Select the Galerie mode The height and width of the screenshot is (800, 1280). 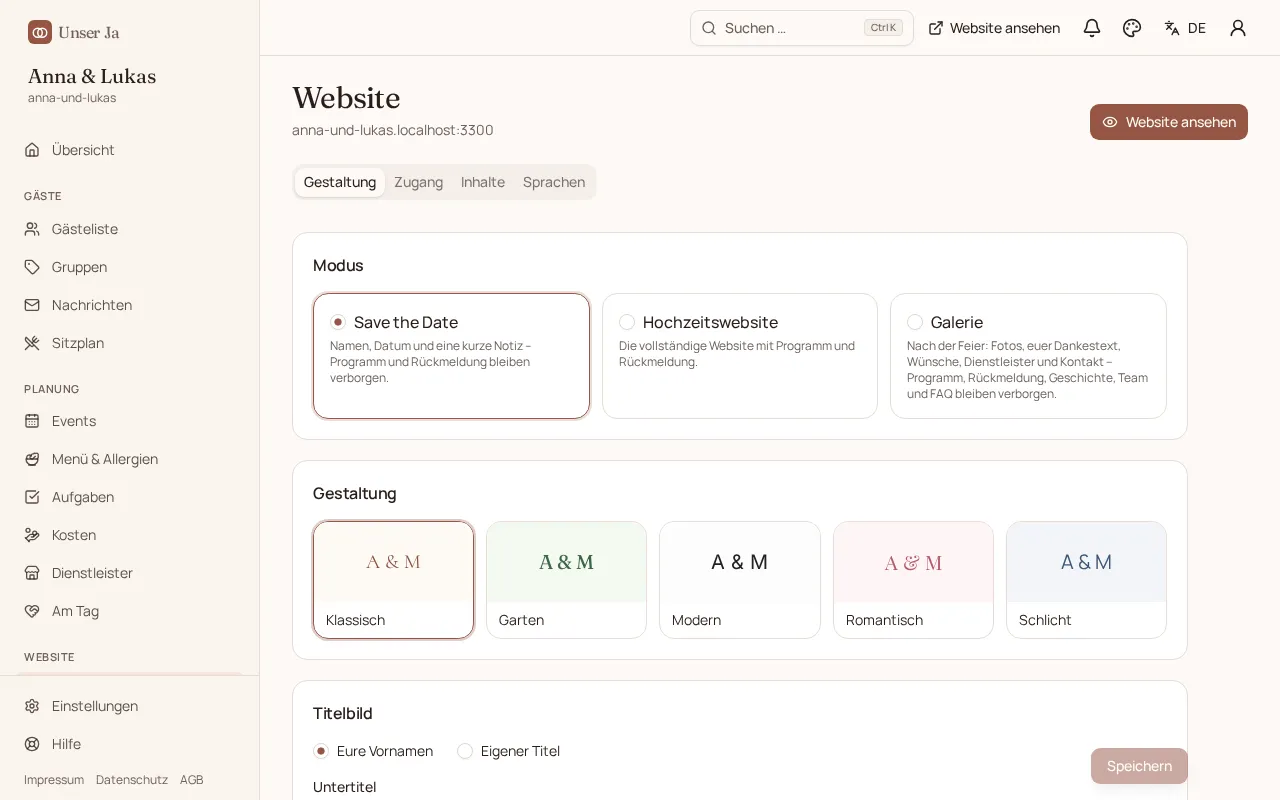click(x=1028, y=356)
